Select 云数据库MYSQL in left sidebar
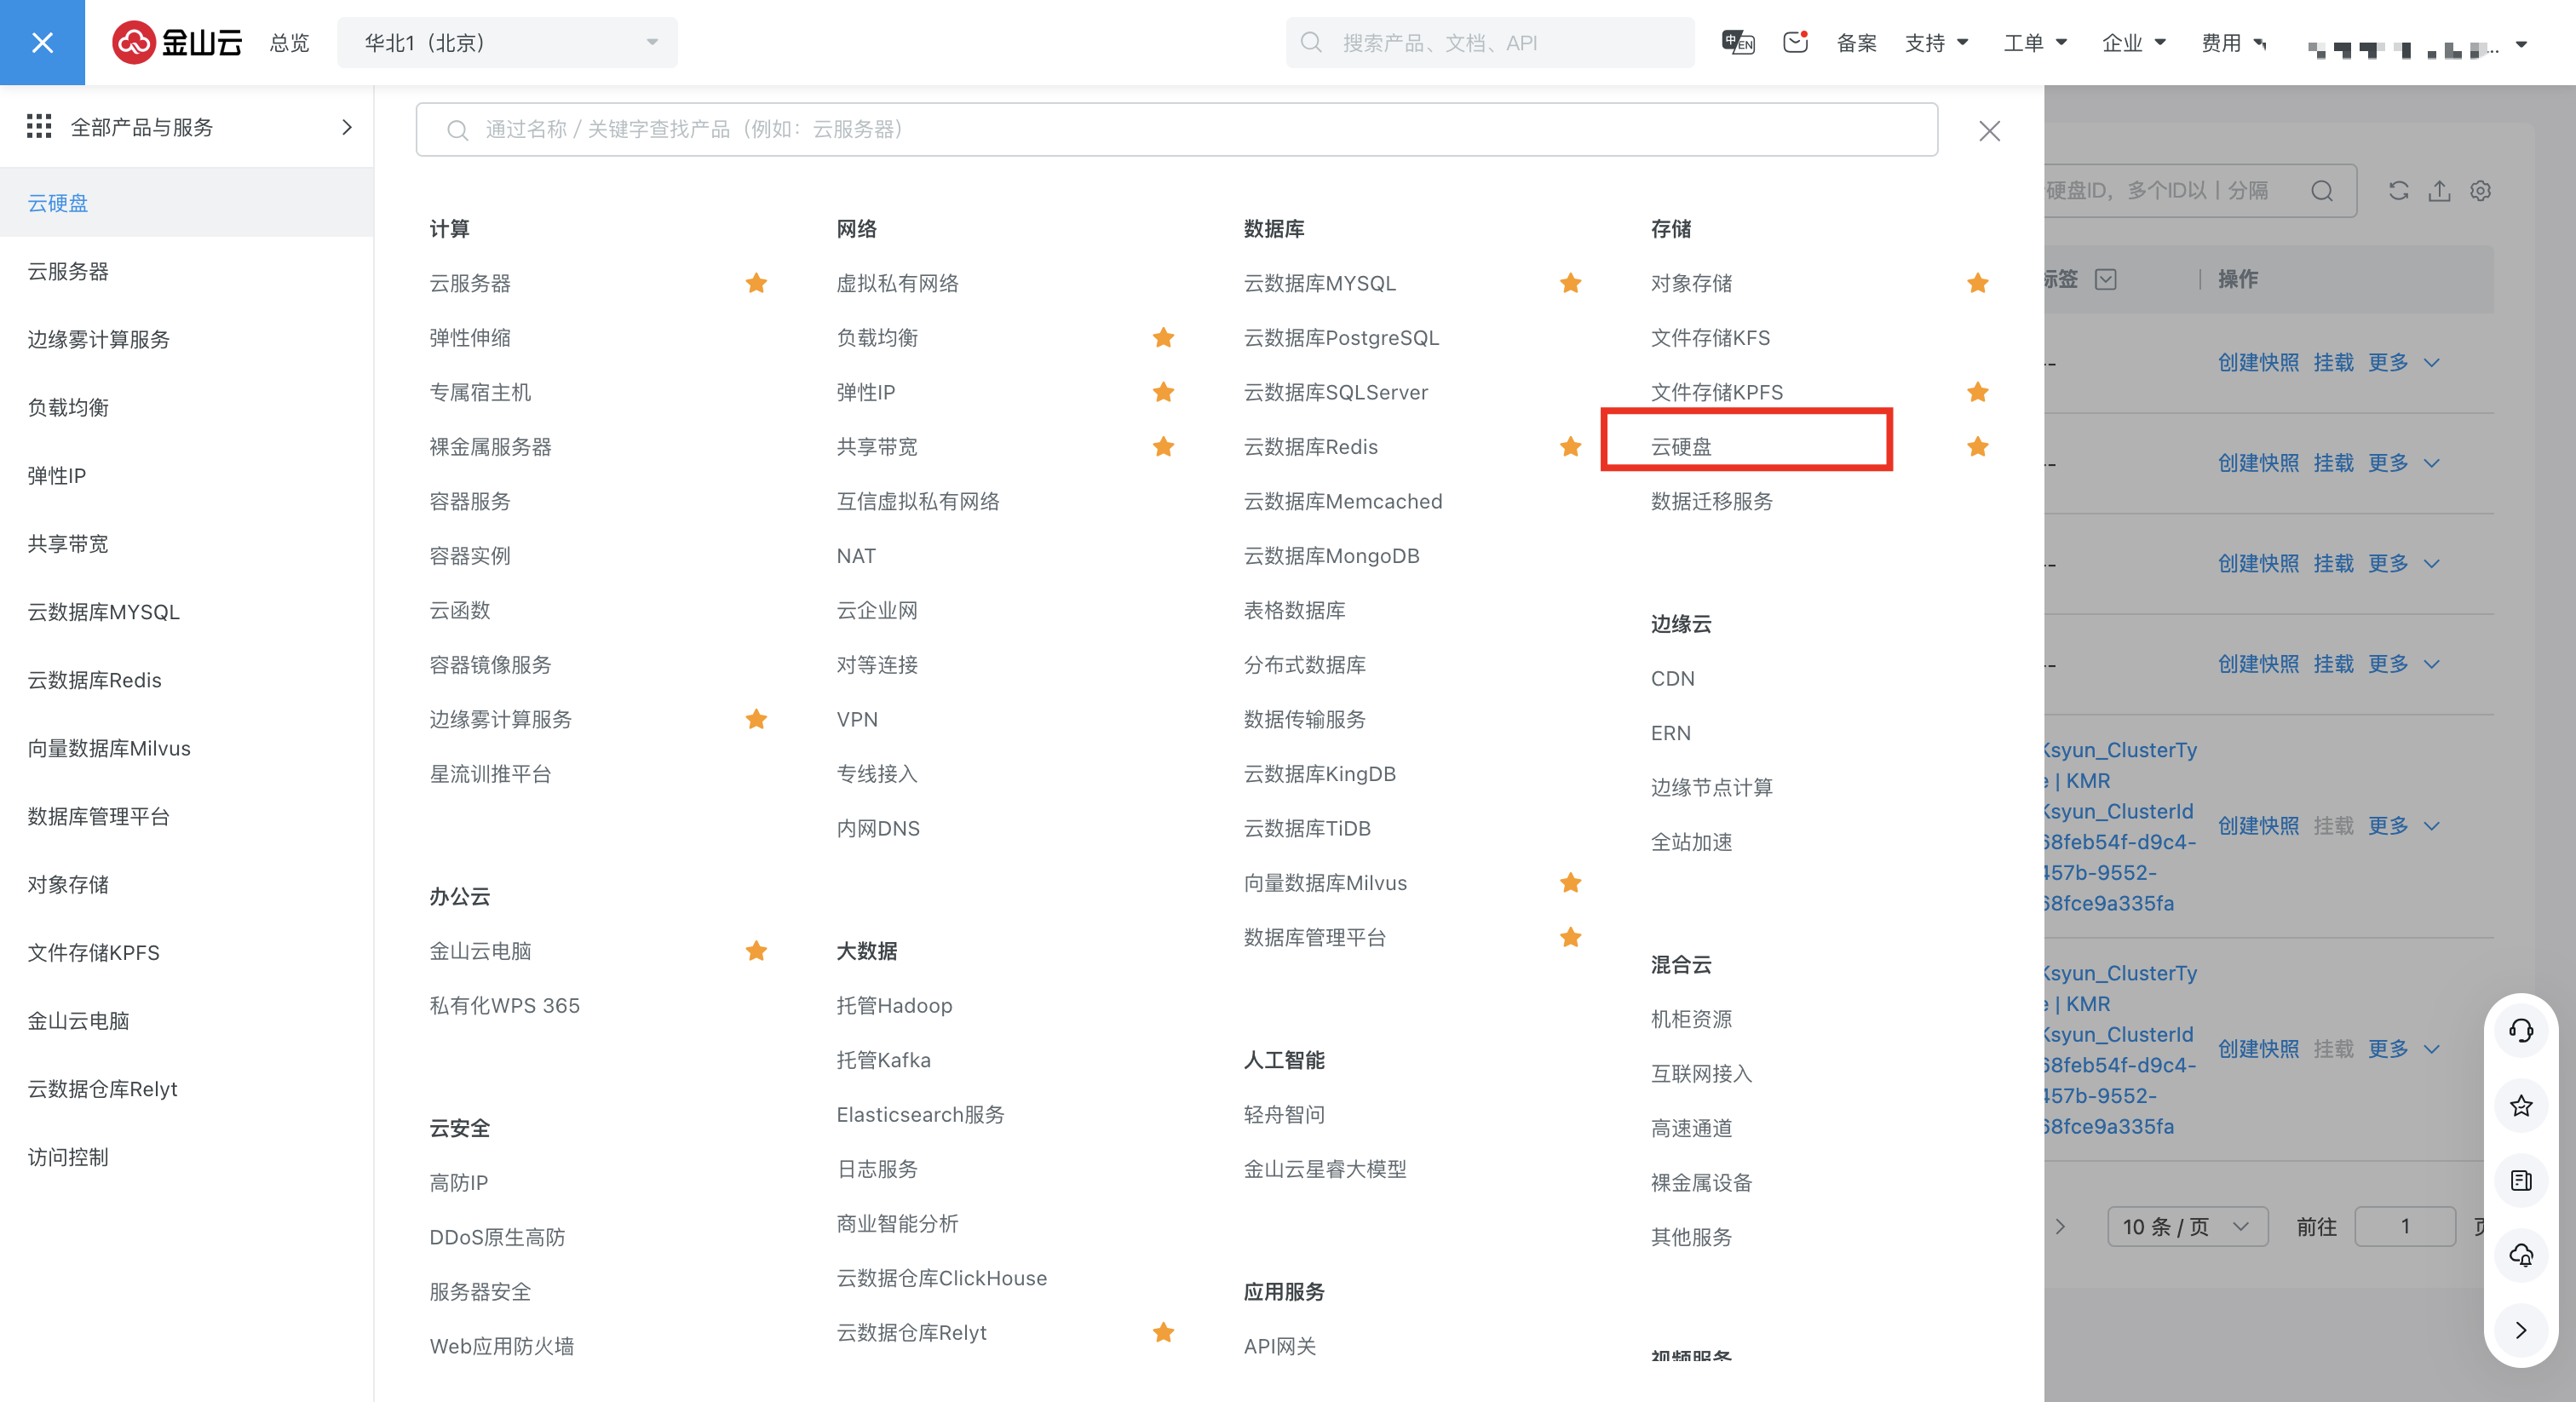Screen dimensions: 2576x1402 pyautogui.click(x=104, y=612)
